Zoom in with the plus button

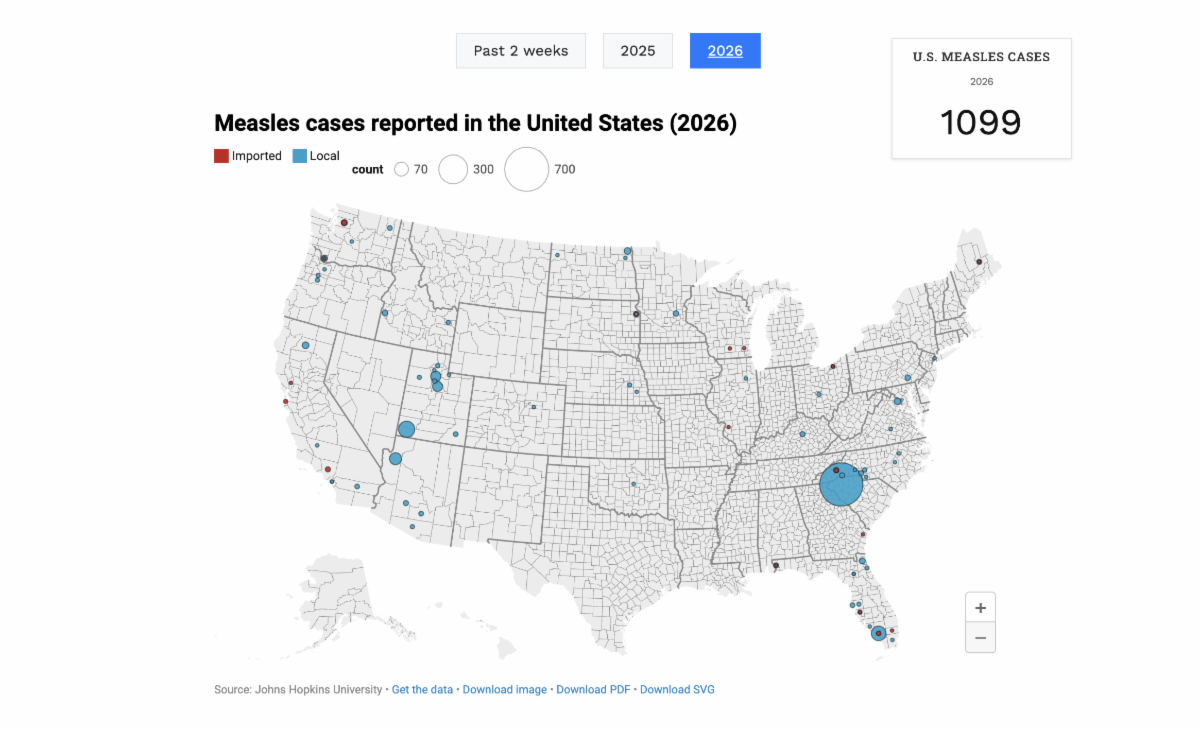pyautogui.click(x=980, y=607)
